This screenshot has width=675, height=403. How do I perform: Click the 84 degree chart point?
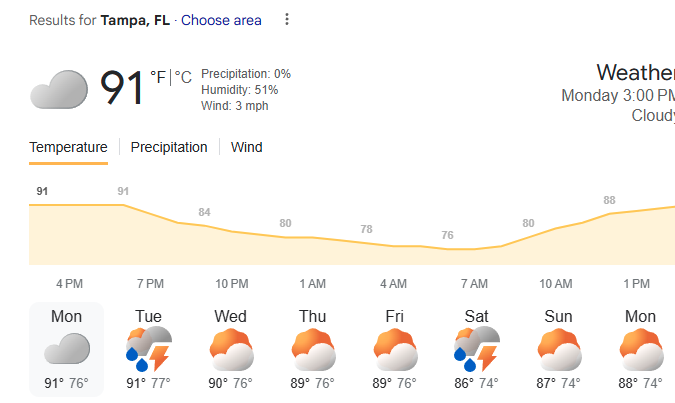tap(204, 225)
